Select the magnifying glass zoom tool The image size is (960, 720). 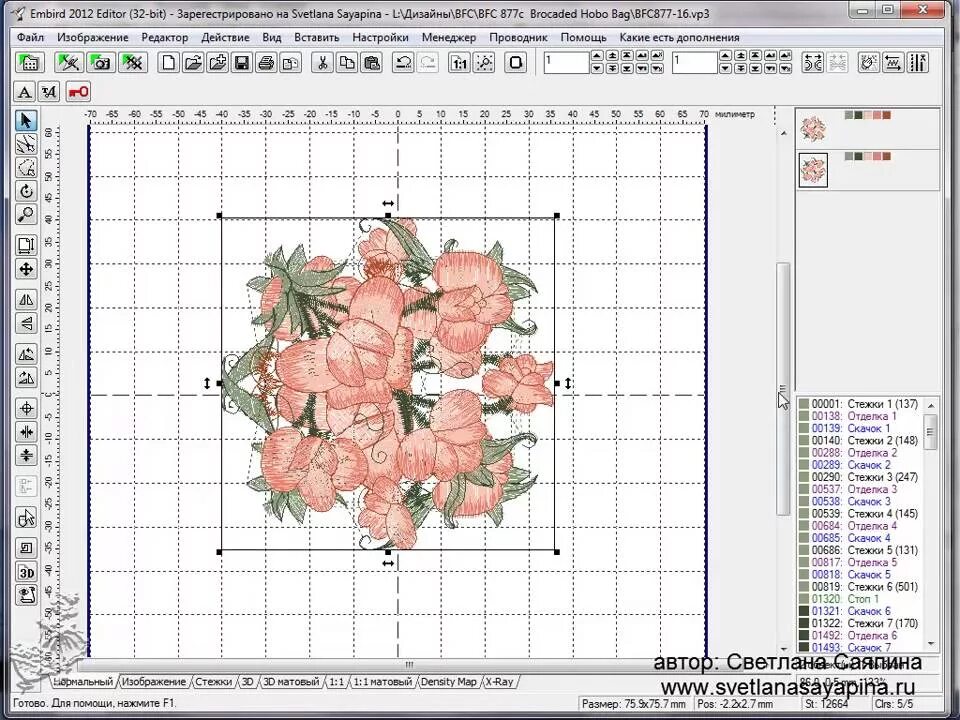point(26,215)
